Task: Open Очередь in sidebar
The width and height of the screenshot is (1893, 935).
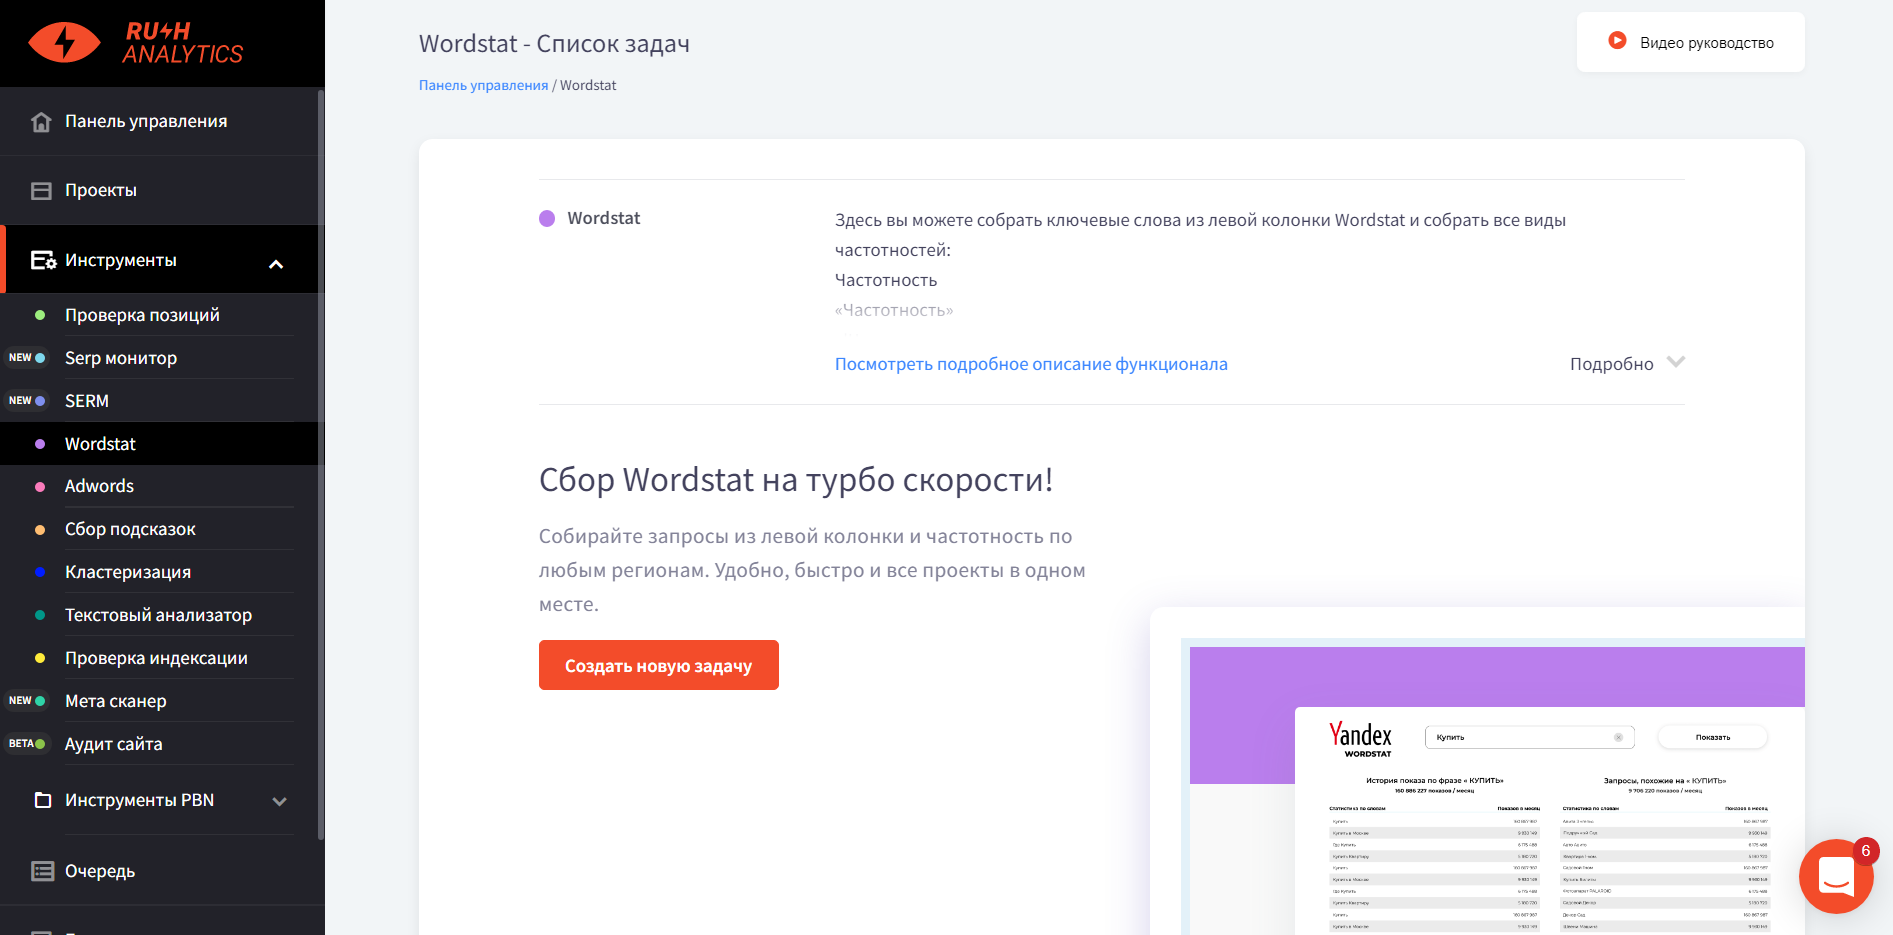Action: [100, 871]
